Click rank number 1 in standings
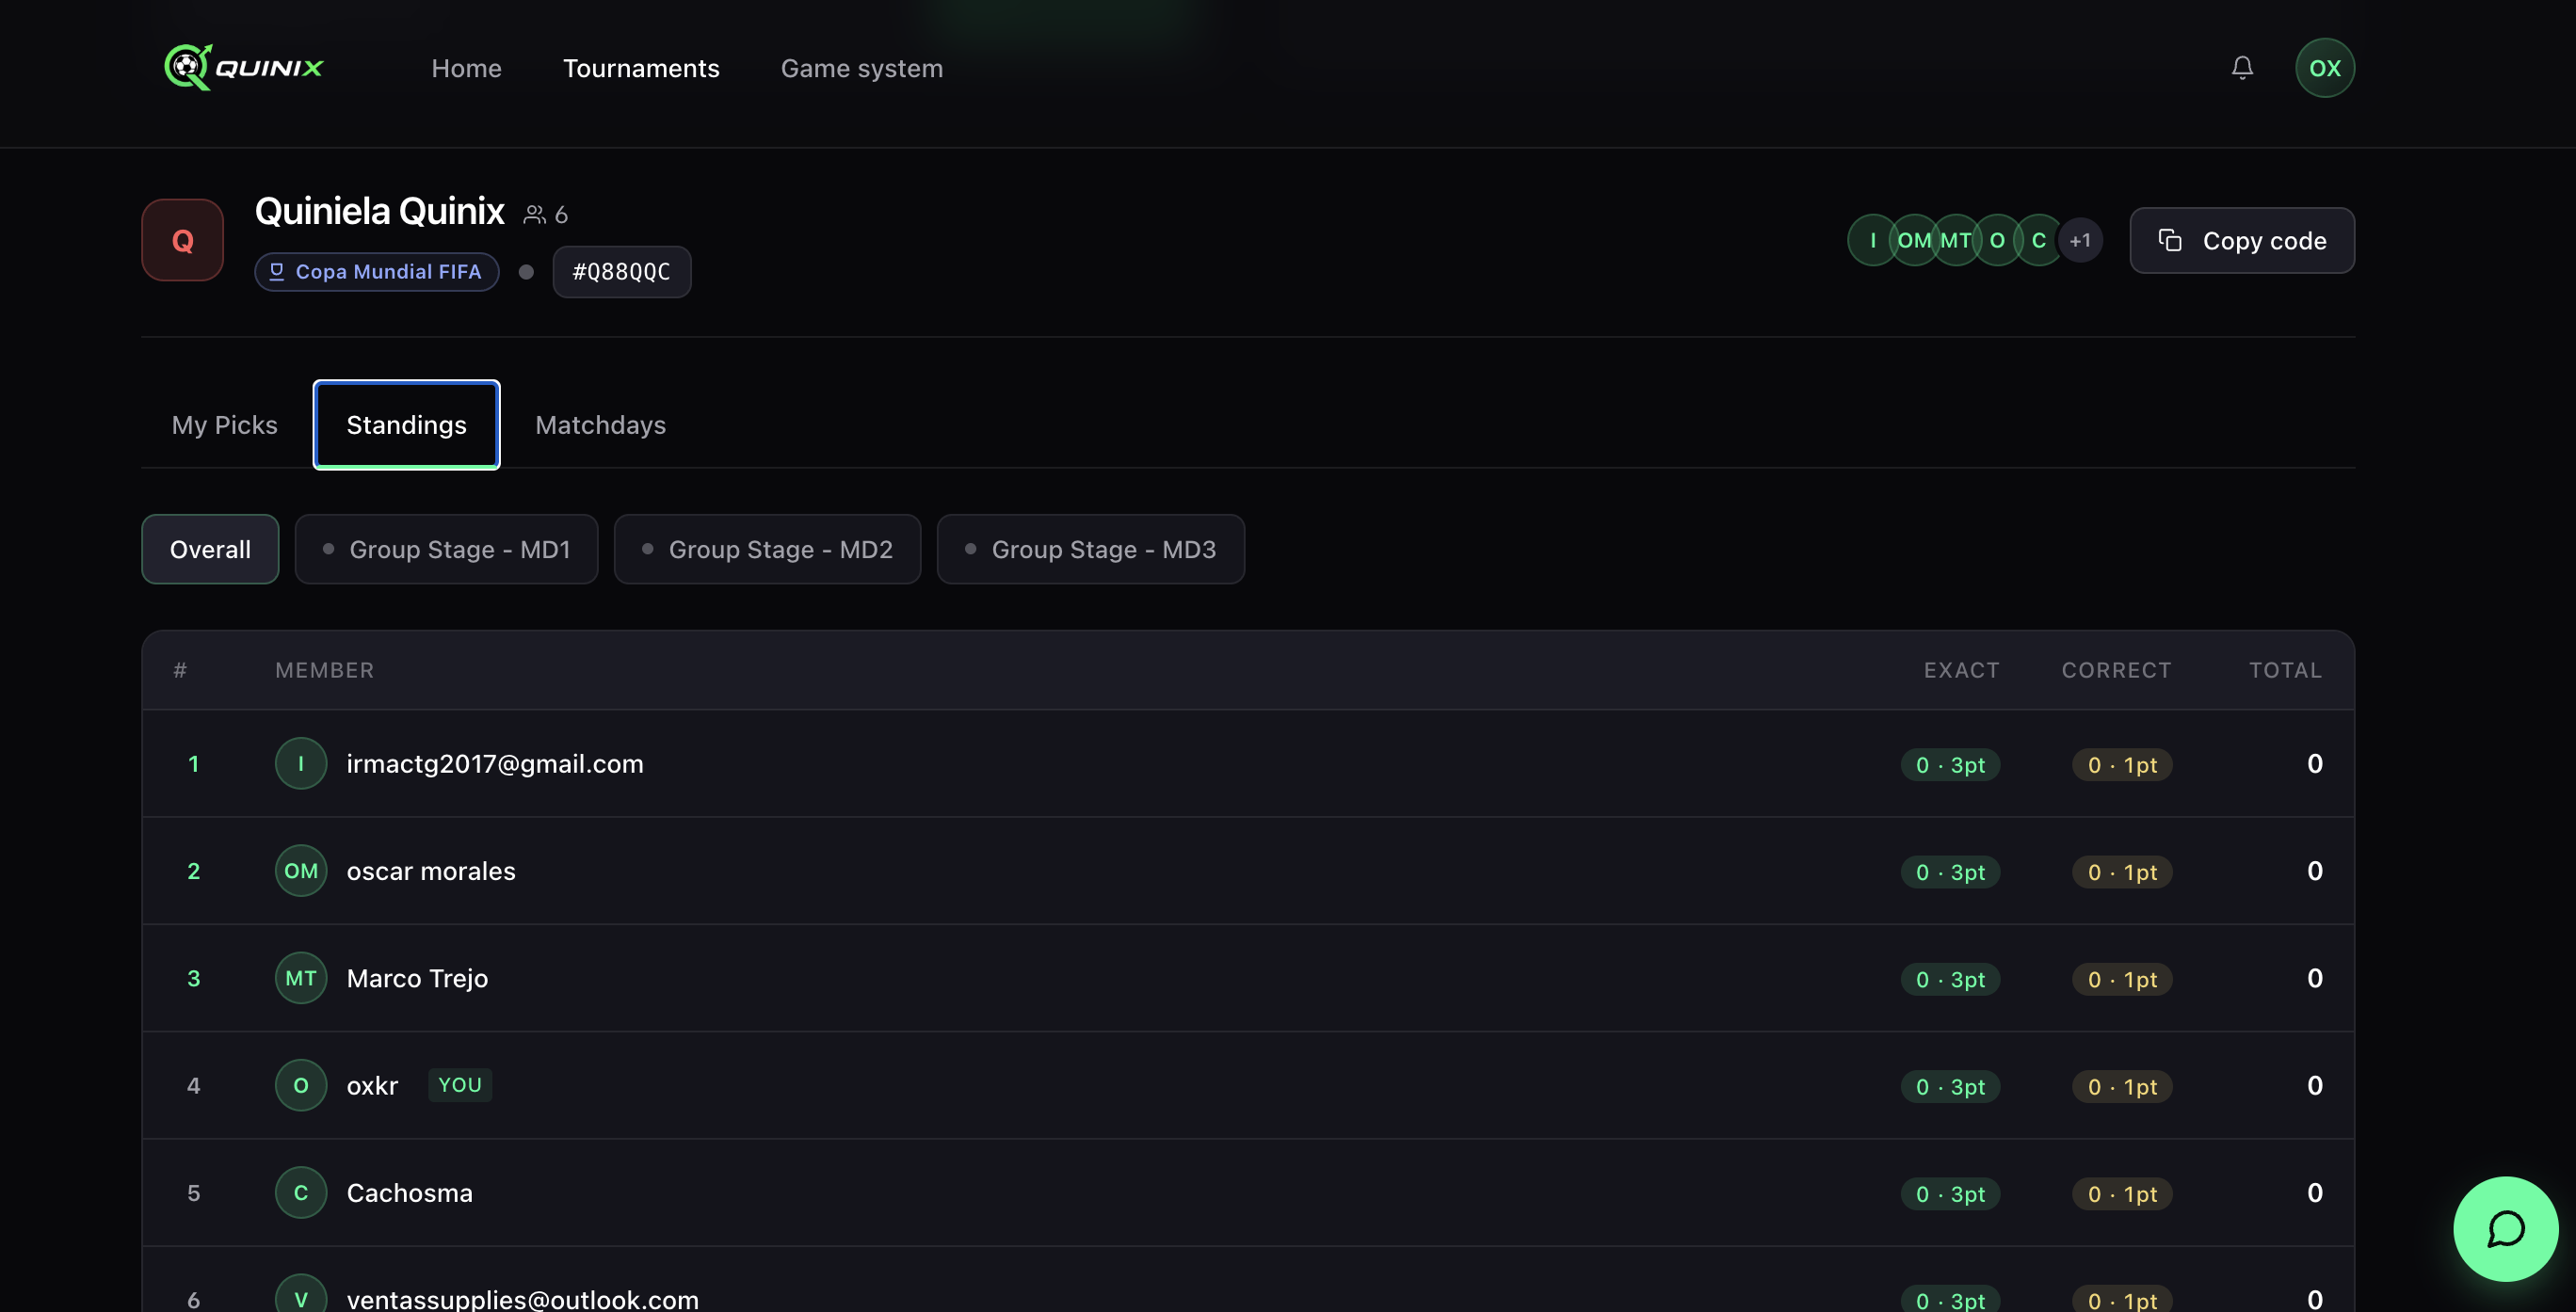 click(194, 764)
